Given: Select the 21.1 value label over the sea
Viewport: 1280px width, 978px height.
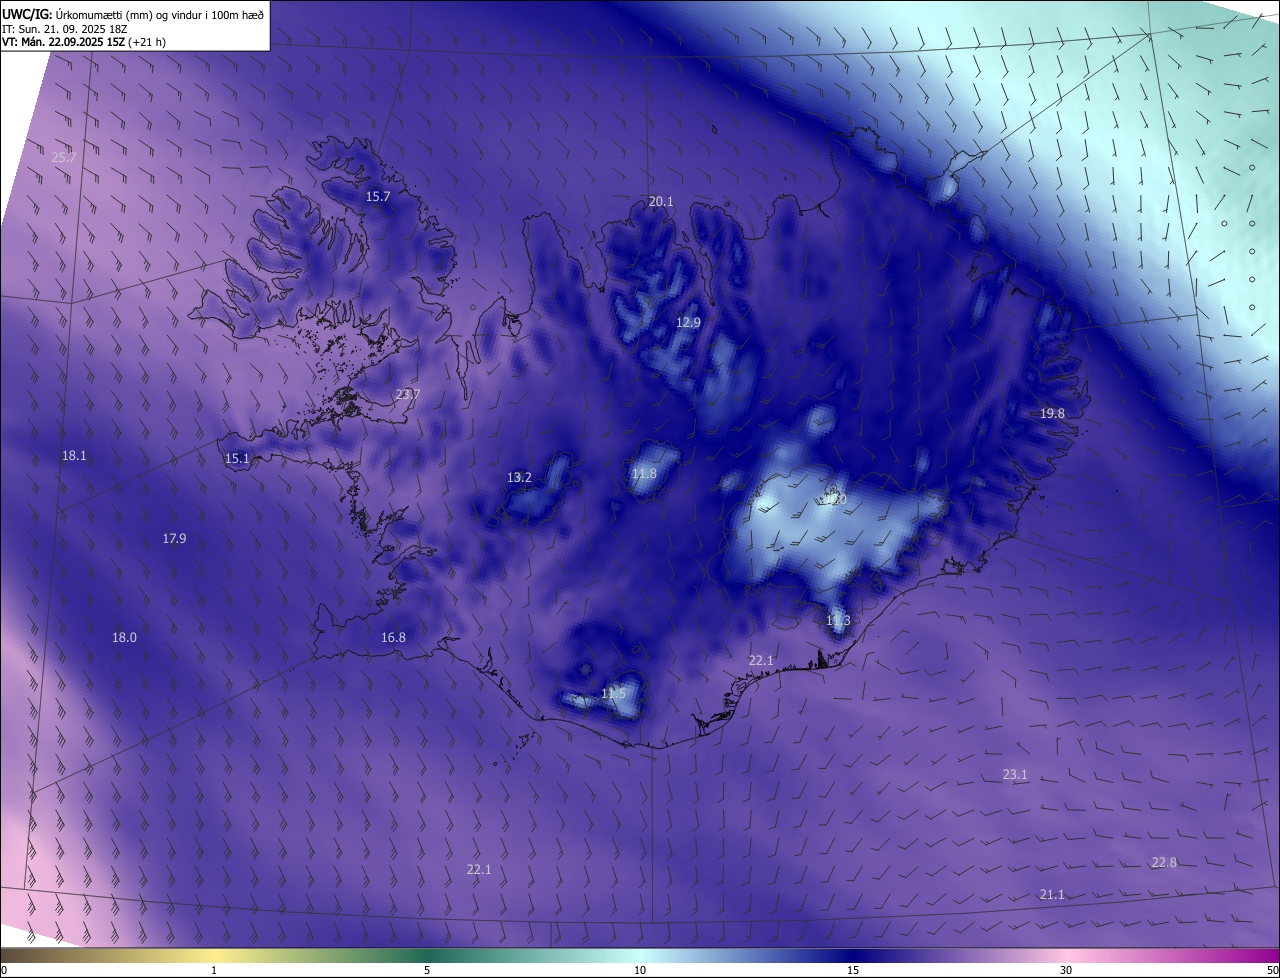Looking at the screenshot, I should click(x=1052, y=895).
